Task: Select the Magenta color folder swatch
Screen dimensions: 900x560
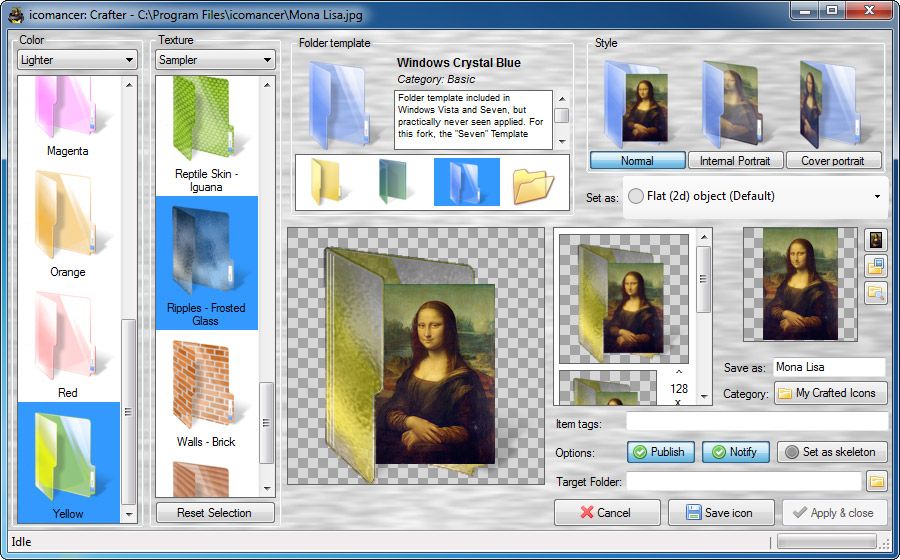Action: tap(68, 115)
